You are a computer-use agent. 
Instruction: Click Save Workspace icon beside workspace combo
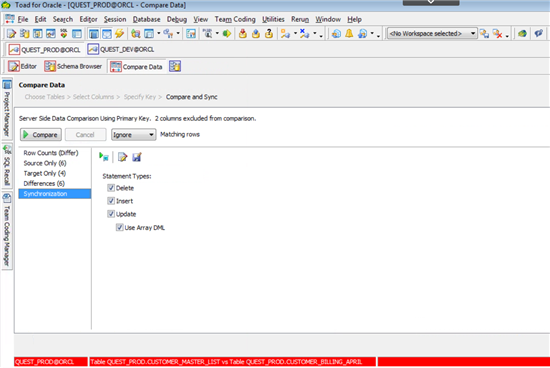point(485,34)
